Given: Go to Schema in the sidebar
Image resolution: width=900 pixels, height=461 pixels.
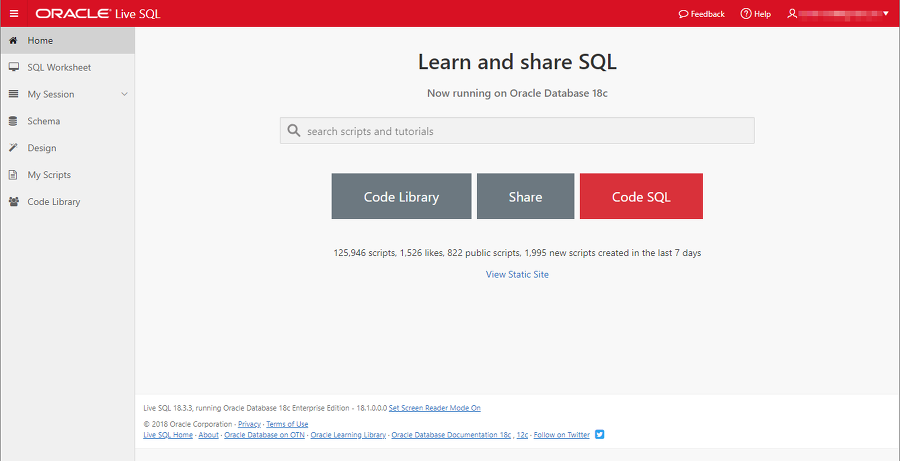Looking at the screenshot, I should tap(68, 121).
